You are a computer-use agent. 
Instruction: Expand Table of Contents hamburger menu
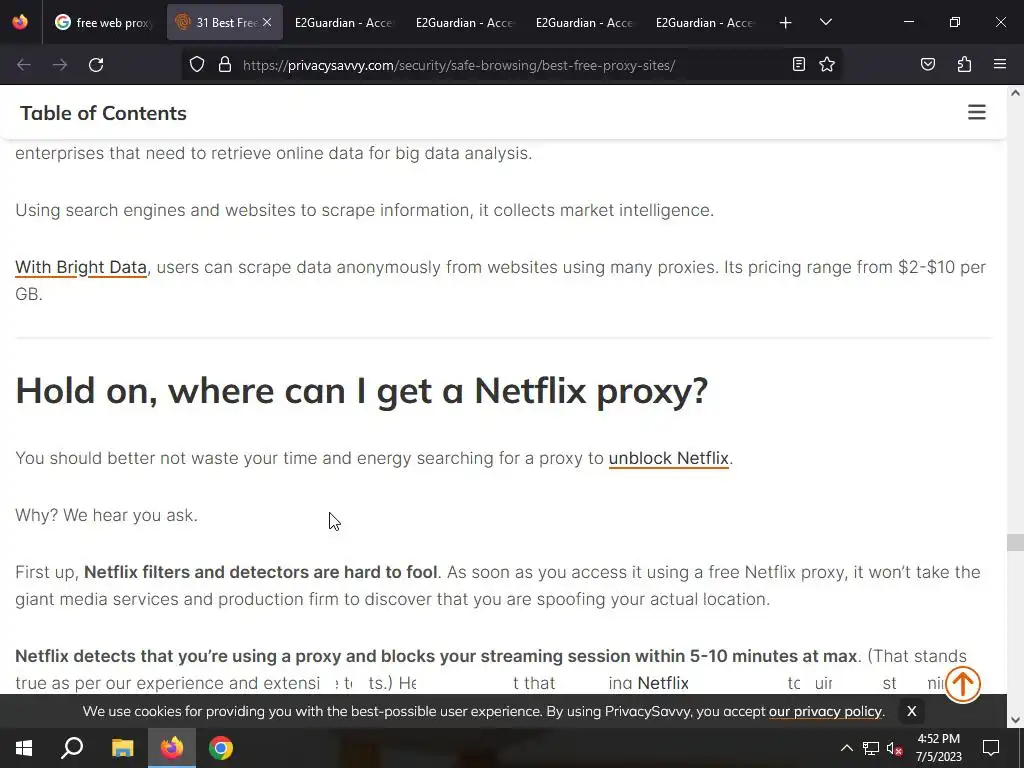pyautogui.click(x=976, y=112)
